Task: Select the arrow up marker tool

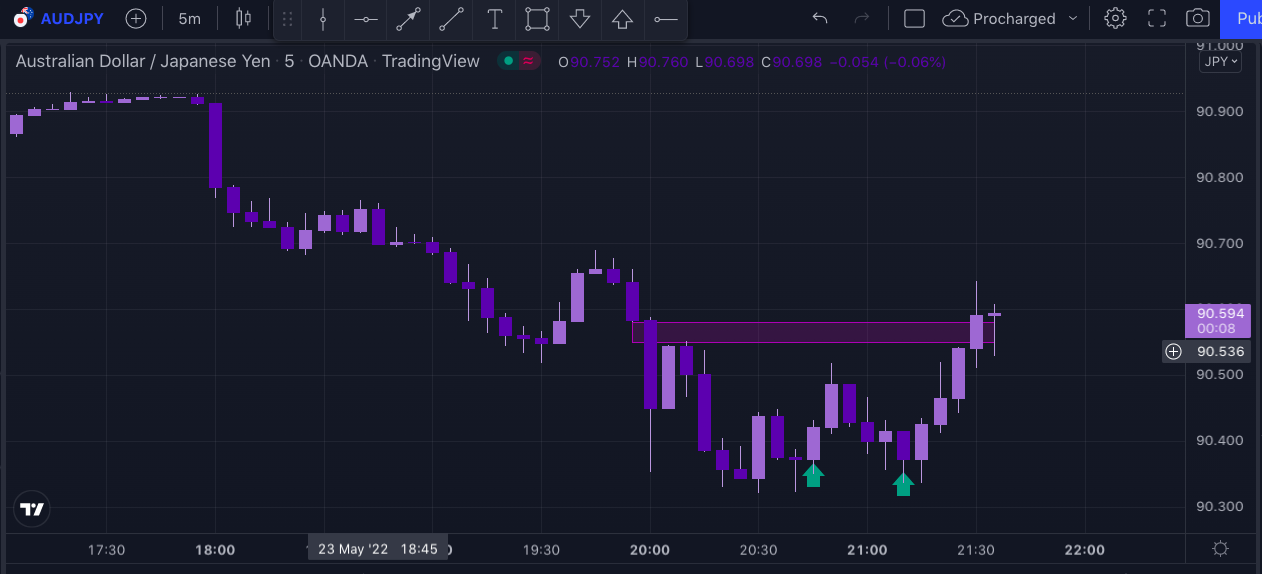Action: coord(622,19)
